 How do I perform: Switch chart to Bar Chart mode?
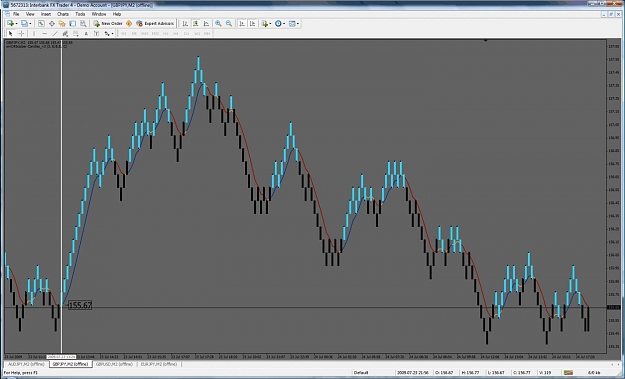(185, 24)
